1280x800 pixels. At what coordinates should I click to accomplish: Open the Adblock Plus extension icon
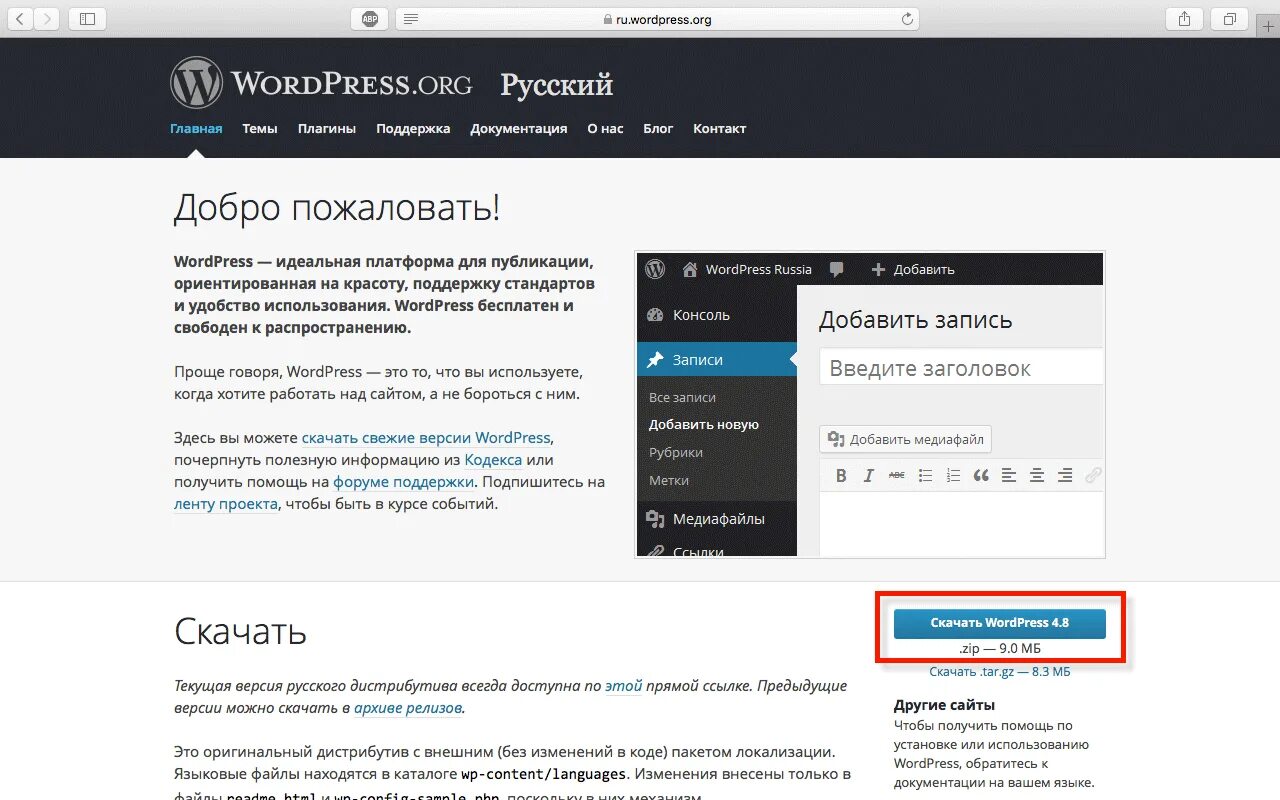(370, 19)
